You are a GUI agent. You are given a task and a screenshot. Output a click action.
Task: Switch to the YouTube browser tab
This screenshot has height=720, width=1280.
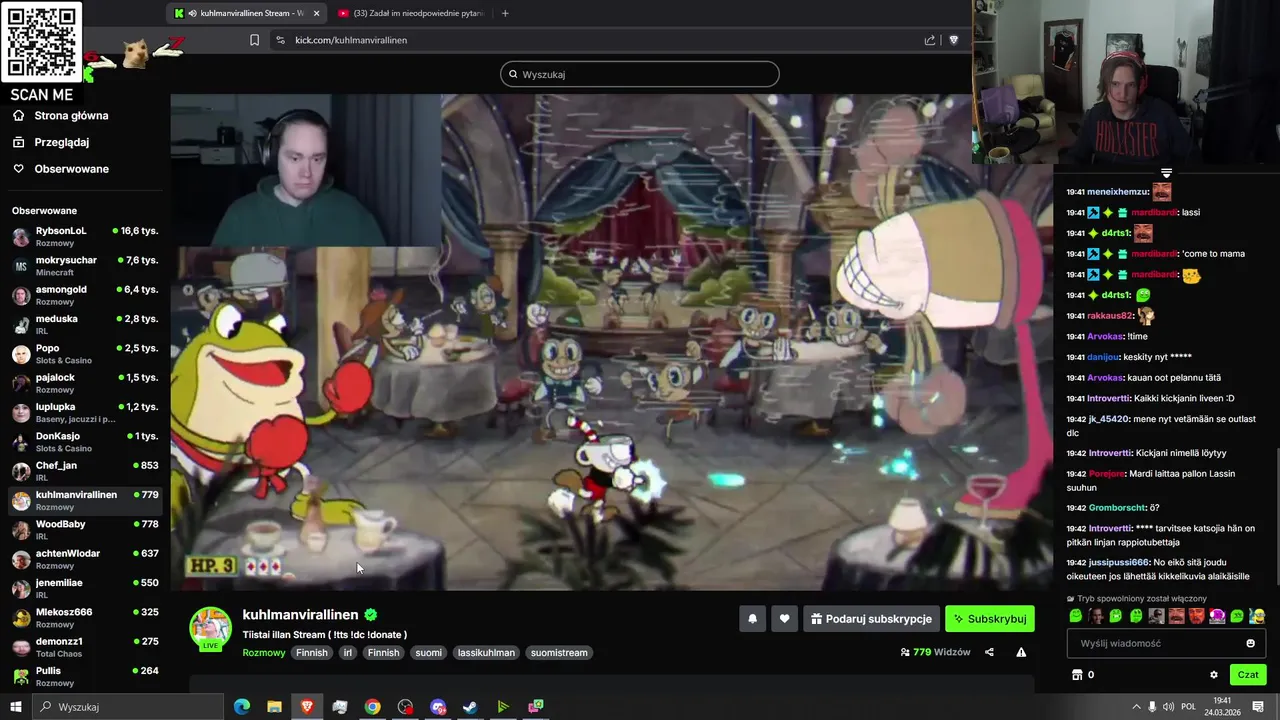coord(410,13)
